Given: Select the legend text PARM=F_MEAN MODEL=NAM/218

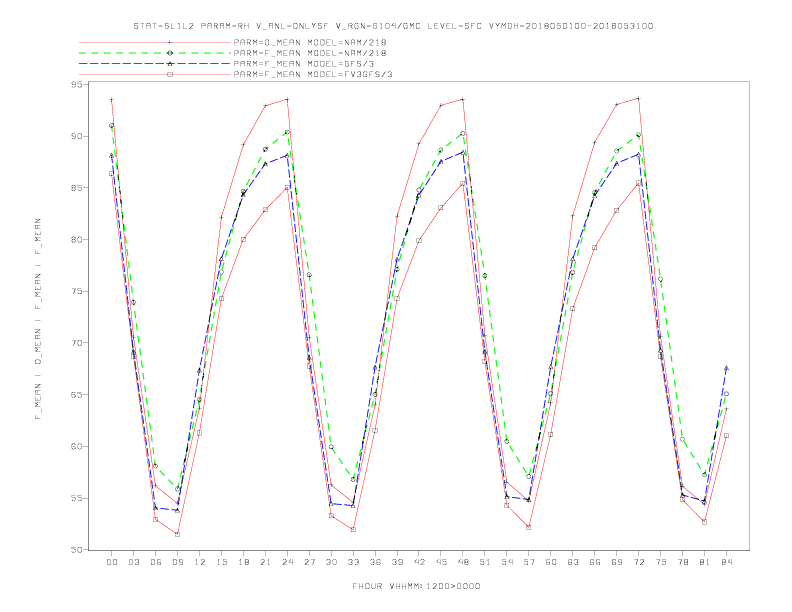Looking at the screenshot, I should (x=310, y=53).
